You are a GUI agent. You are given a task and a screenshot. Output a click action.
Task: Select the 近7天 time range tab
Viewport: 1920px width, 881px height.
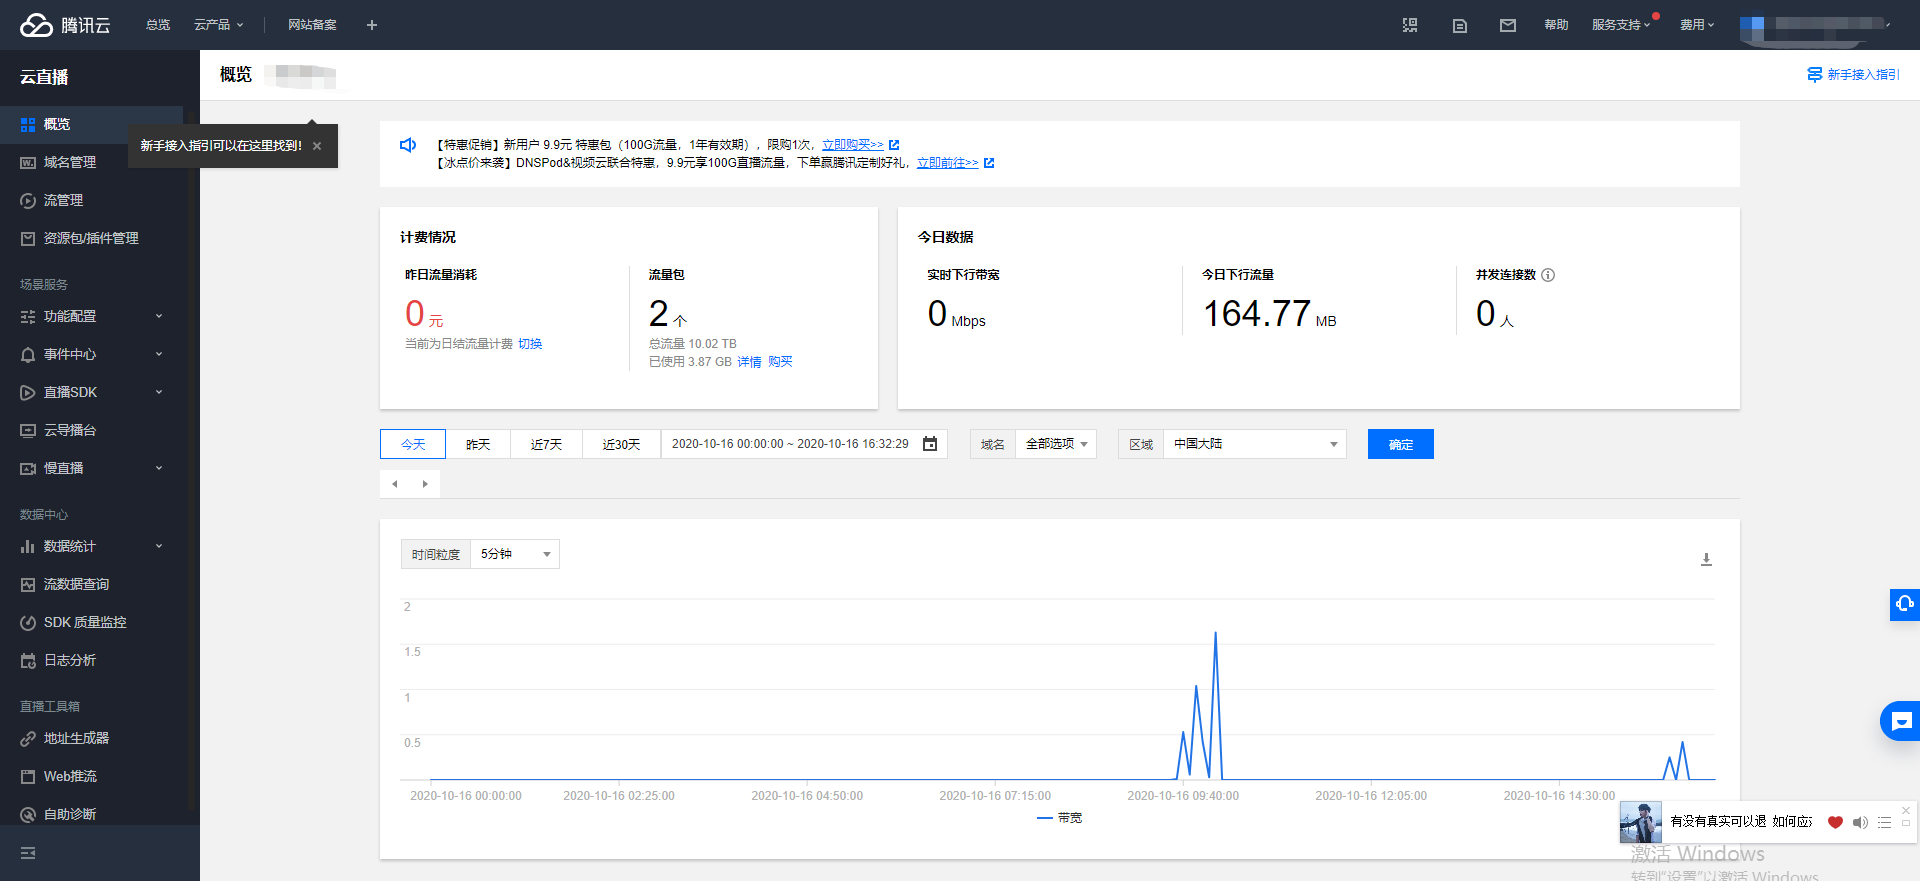point(546,444)
